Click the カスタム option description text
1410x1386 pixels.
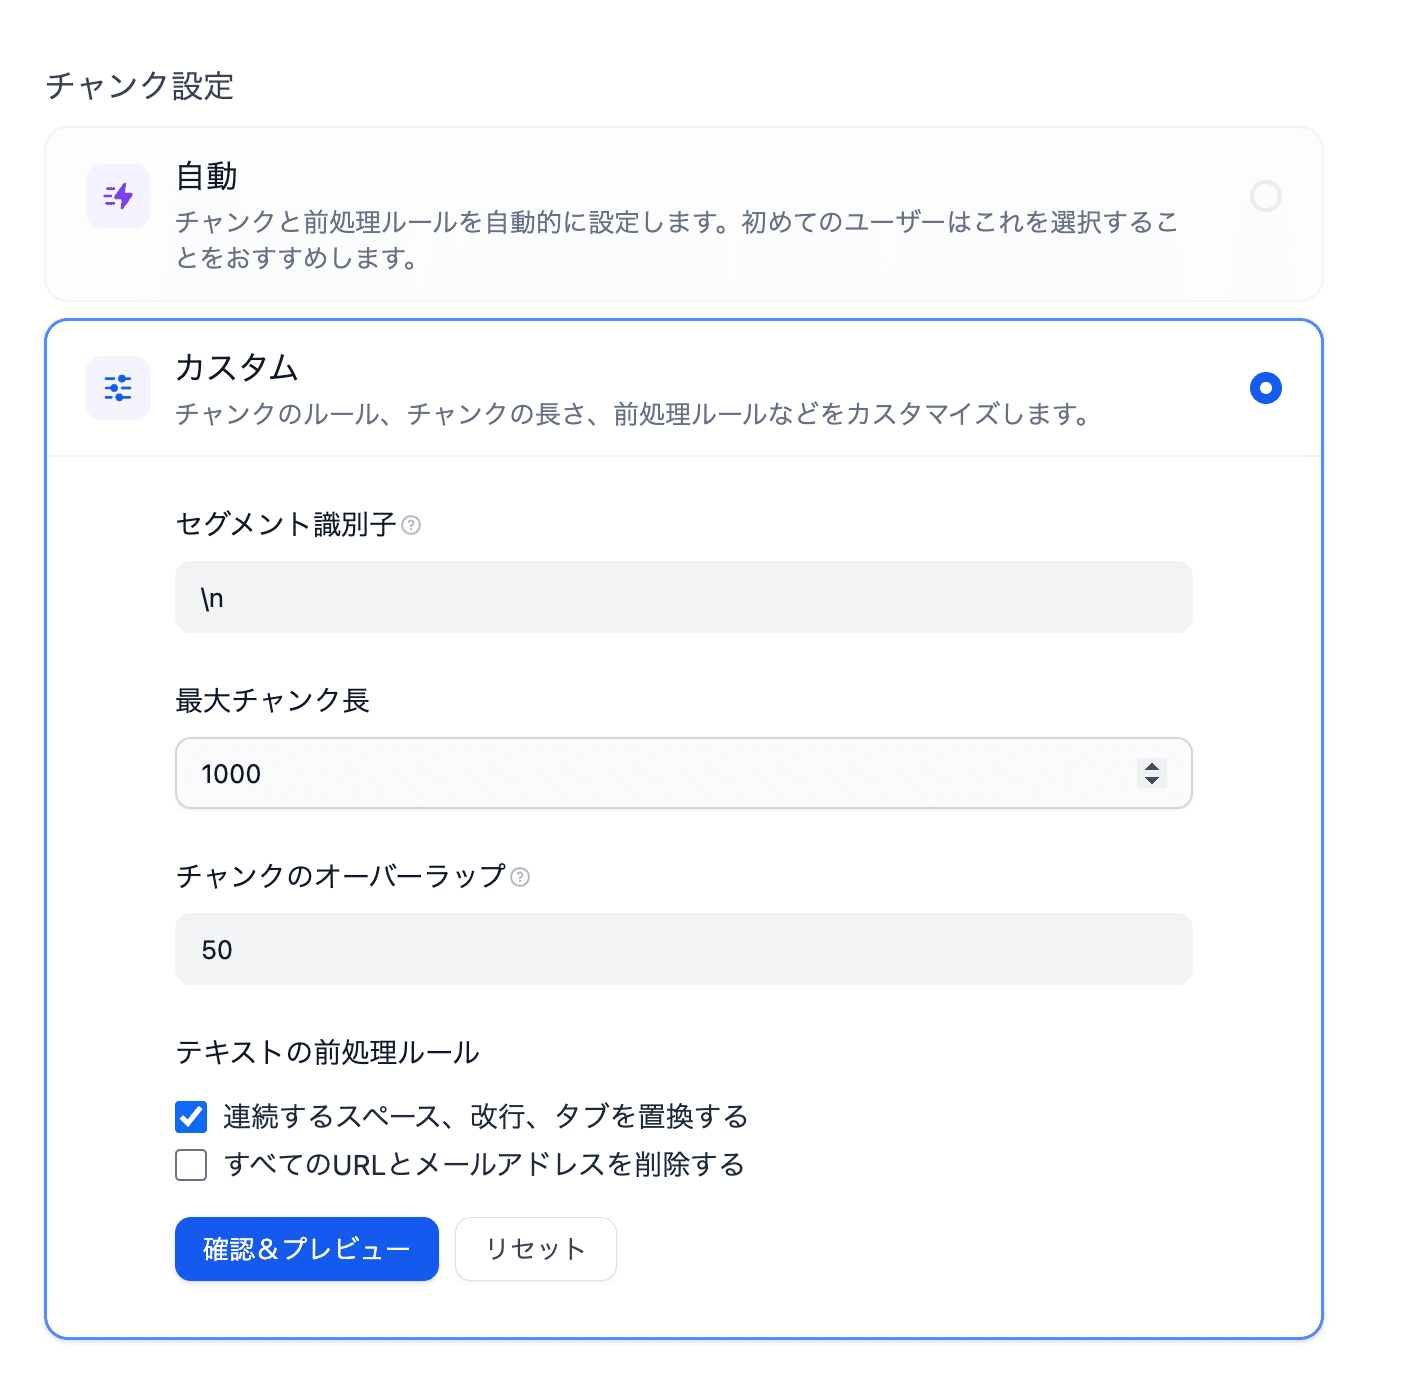pos(632,414)
